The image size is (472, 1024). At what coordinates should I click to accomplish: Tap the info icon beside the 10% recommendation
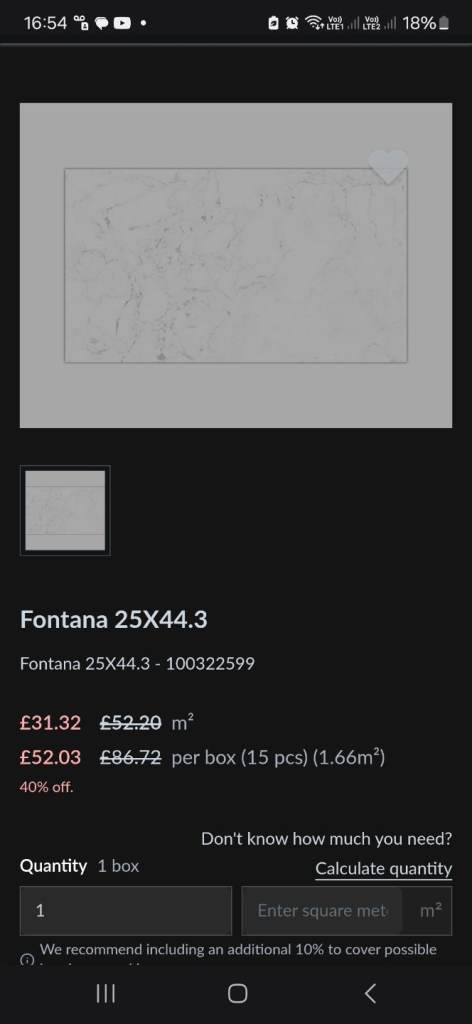coord(27,959)
